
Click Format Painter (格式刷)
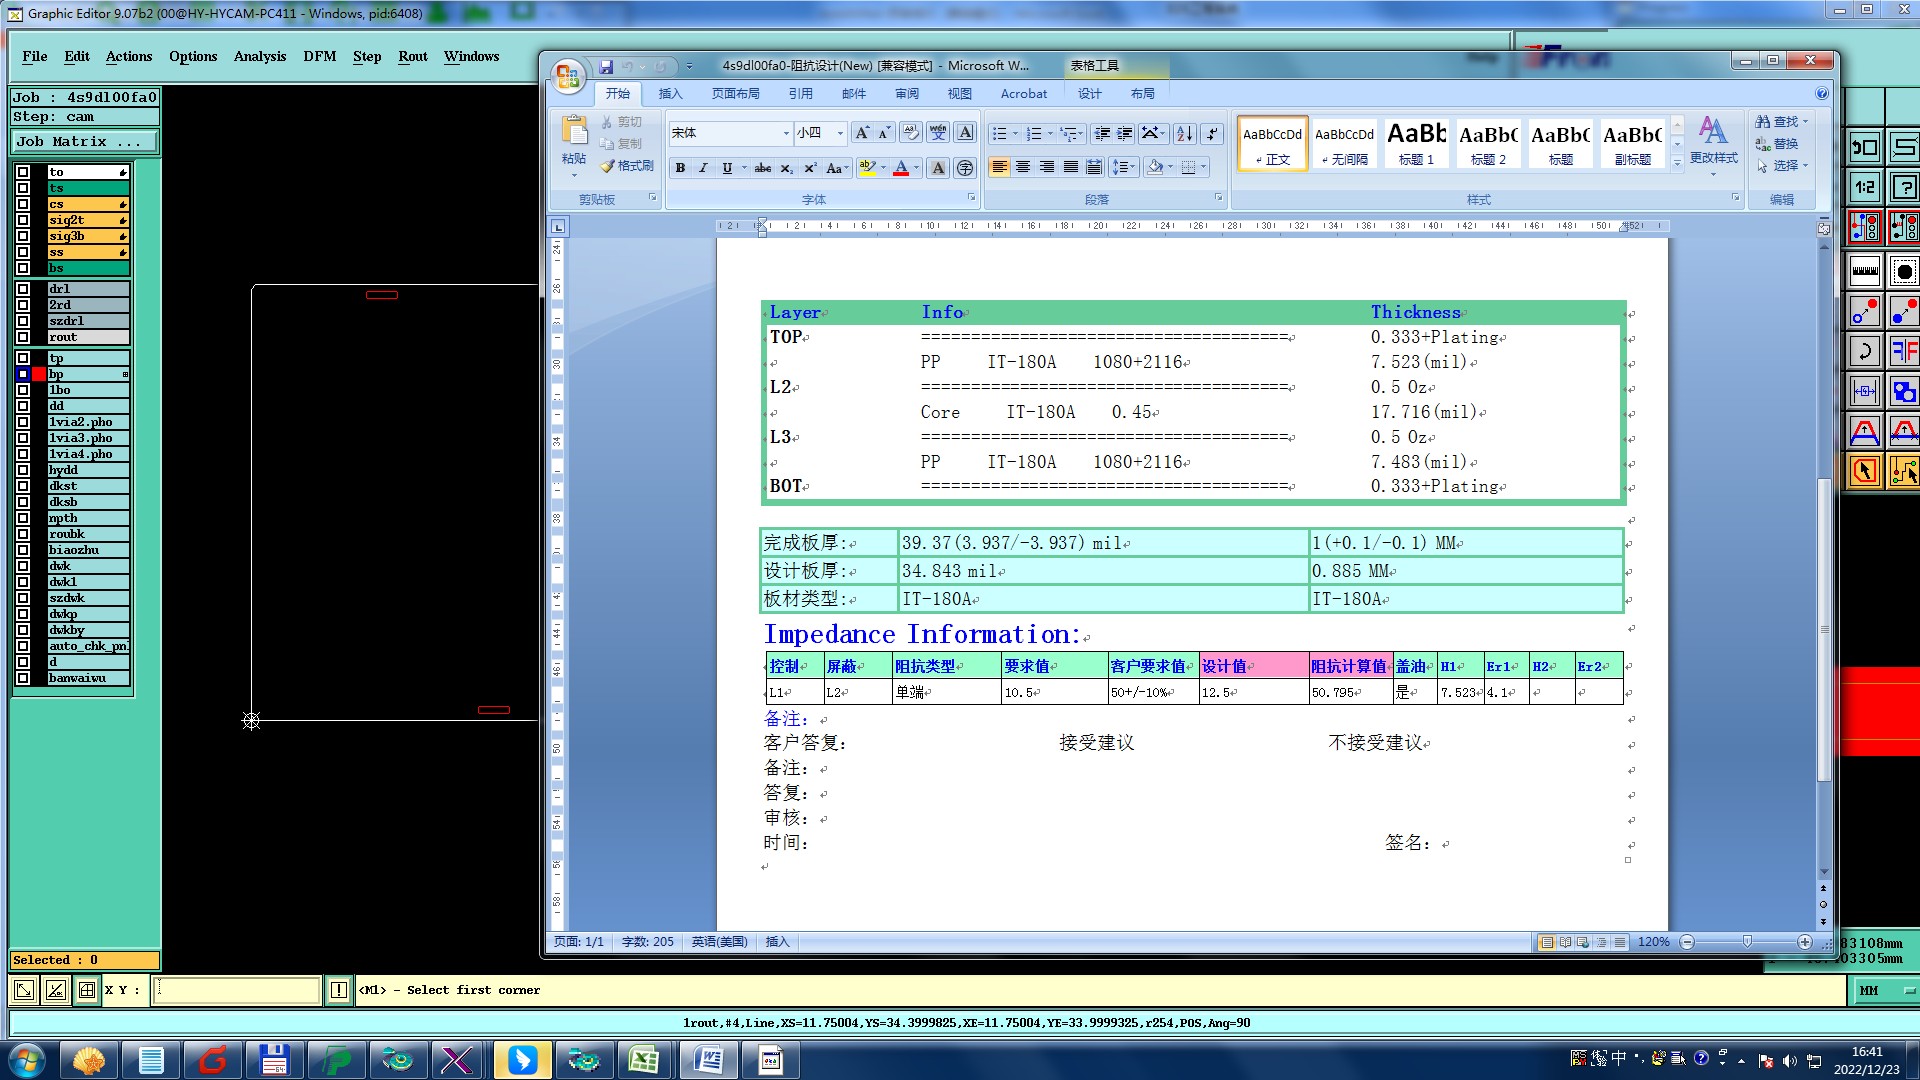click(627, 166)
